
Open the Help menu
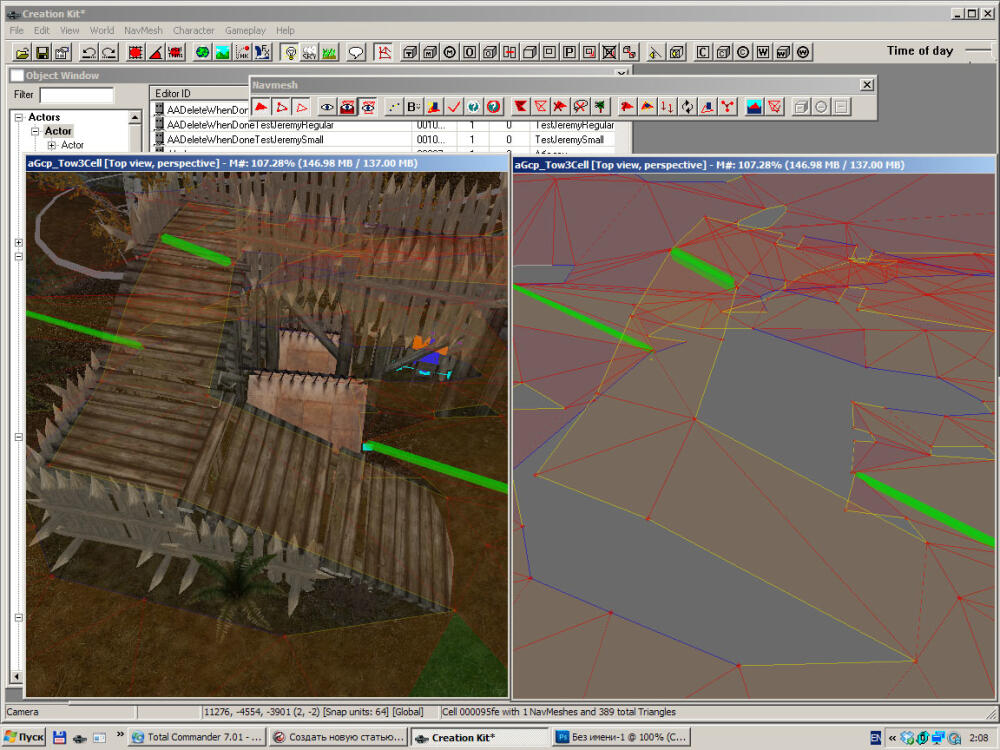(285, 31)
